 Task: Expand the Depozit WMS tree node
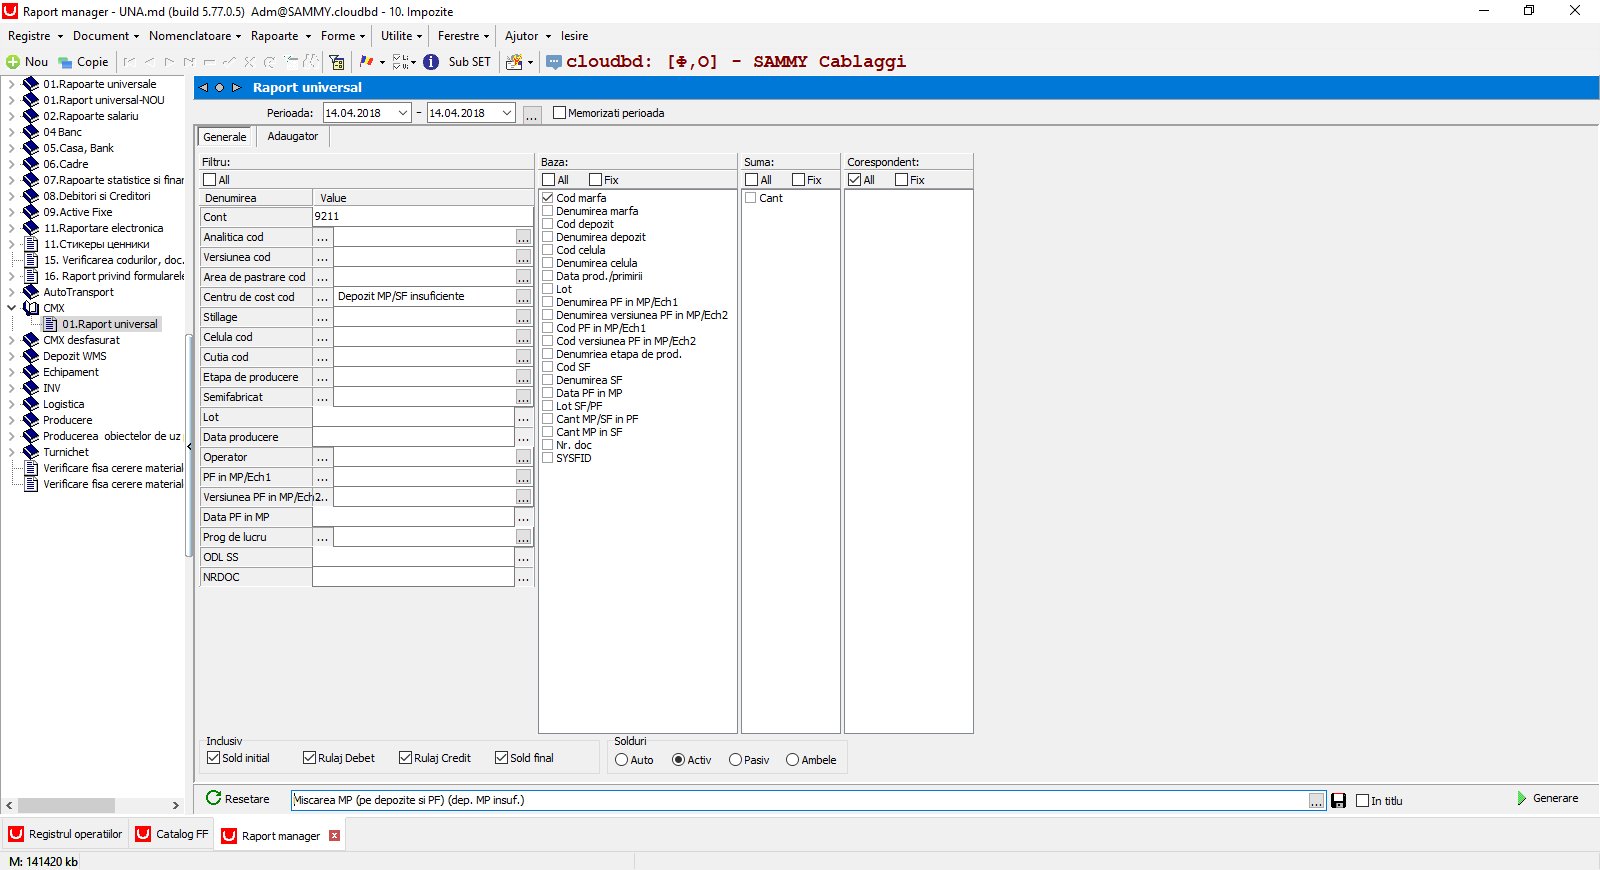(11, 356)
